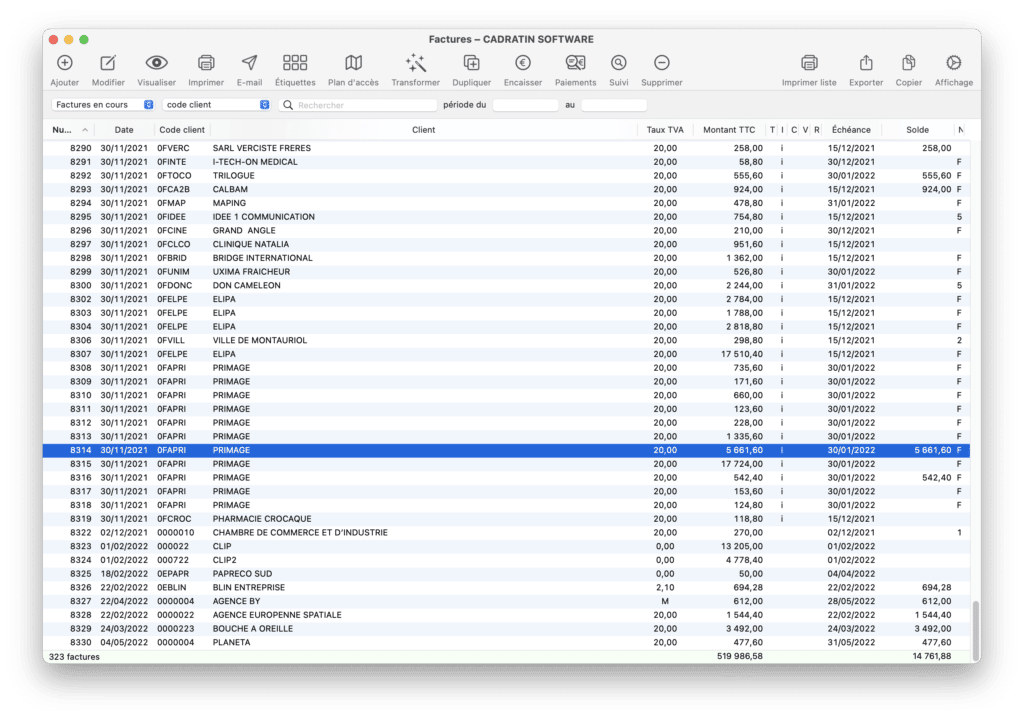This screenshot has width=1024, height=720.
Task: Select the TRILOGUE invoice row
Action: click(506, 176)
